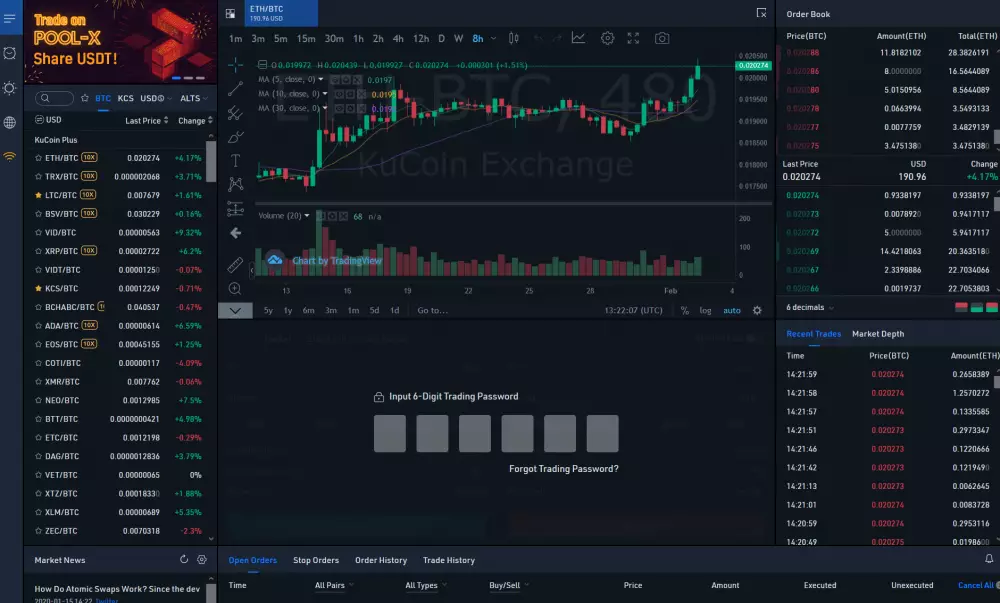Enter fullscreen chart mode
The height and width of the screenshot is (603, 1000).
pyautogui.click(x=633, y=38)
